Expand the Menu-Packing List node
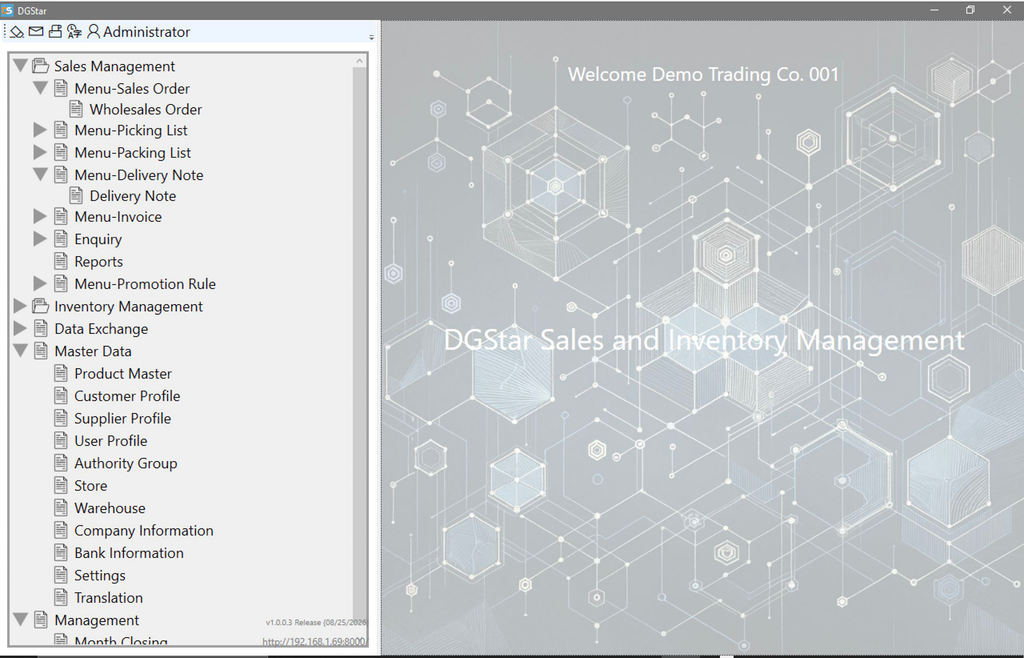The width and height of the screenshot is (1024, 658). click(40, 152)
